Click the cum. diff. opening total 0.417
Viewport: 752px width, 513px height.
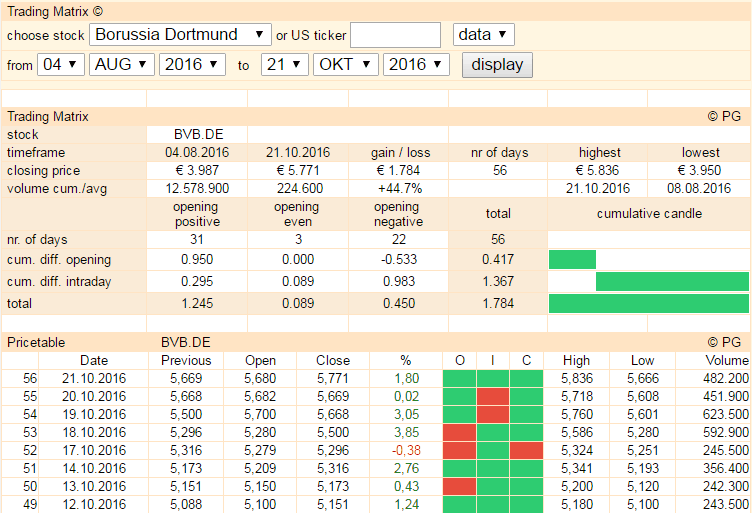coord(498,259)
